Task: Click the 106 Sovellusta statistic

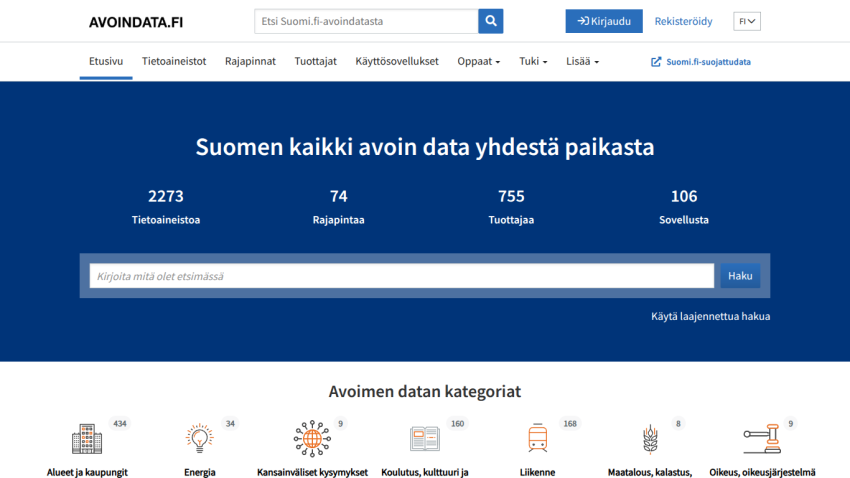Action: coord(684,206)
